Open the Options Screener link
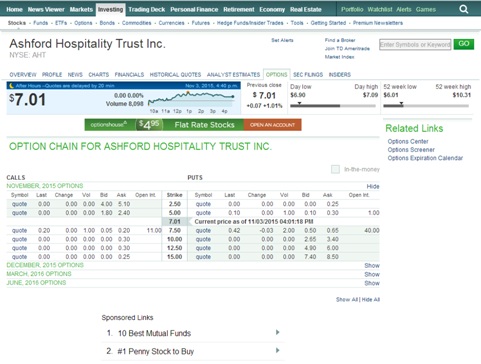The height and width of the screenshot is (364, 481). click(411, 150)
